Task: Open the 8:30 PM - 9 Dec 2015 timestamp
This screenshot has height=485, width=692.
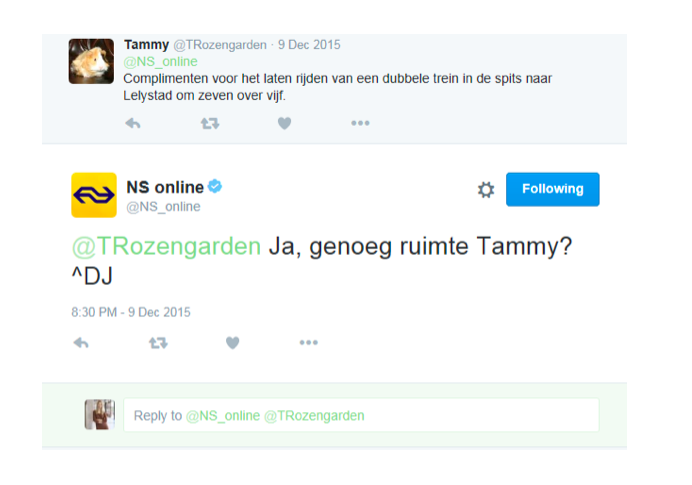Action: [131, 312]
